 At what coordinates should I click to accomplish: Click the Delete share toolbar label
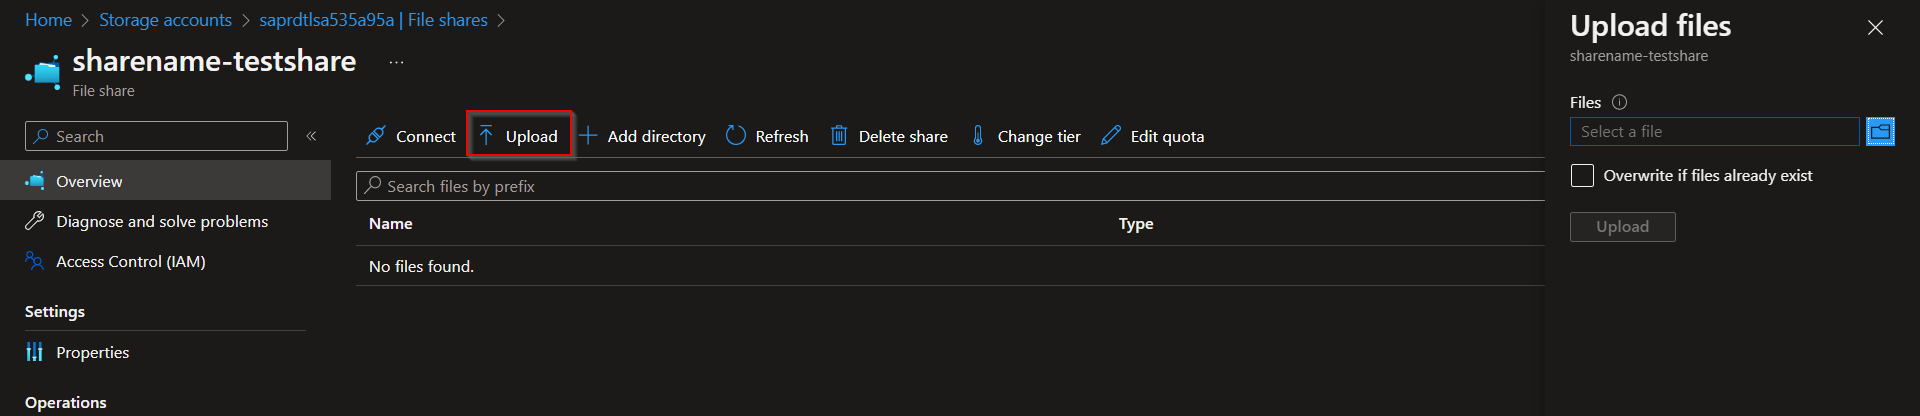[903, 136]
